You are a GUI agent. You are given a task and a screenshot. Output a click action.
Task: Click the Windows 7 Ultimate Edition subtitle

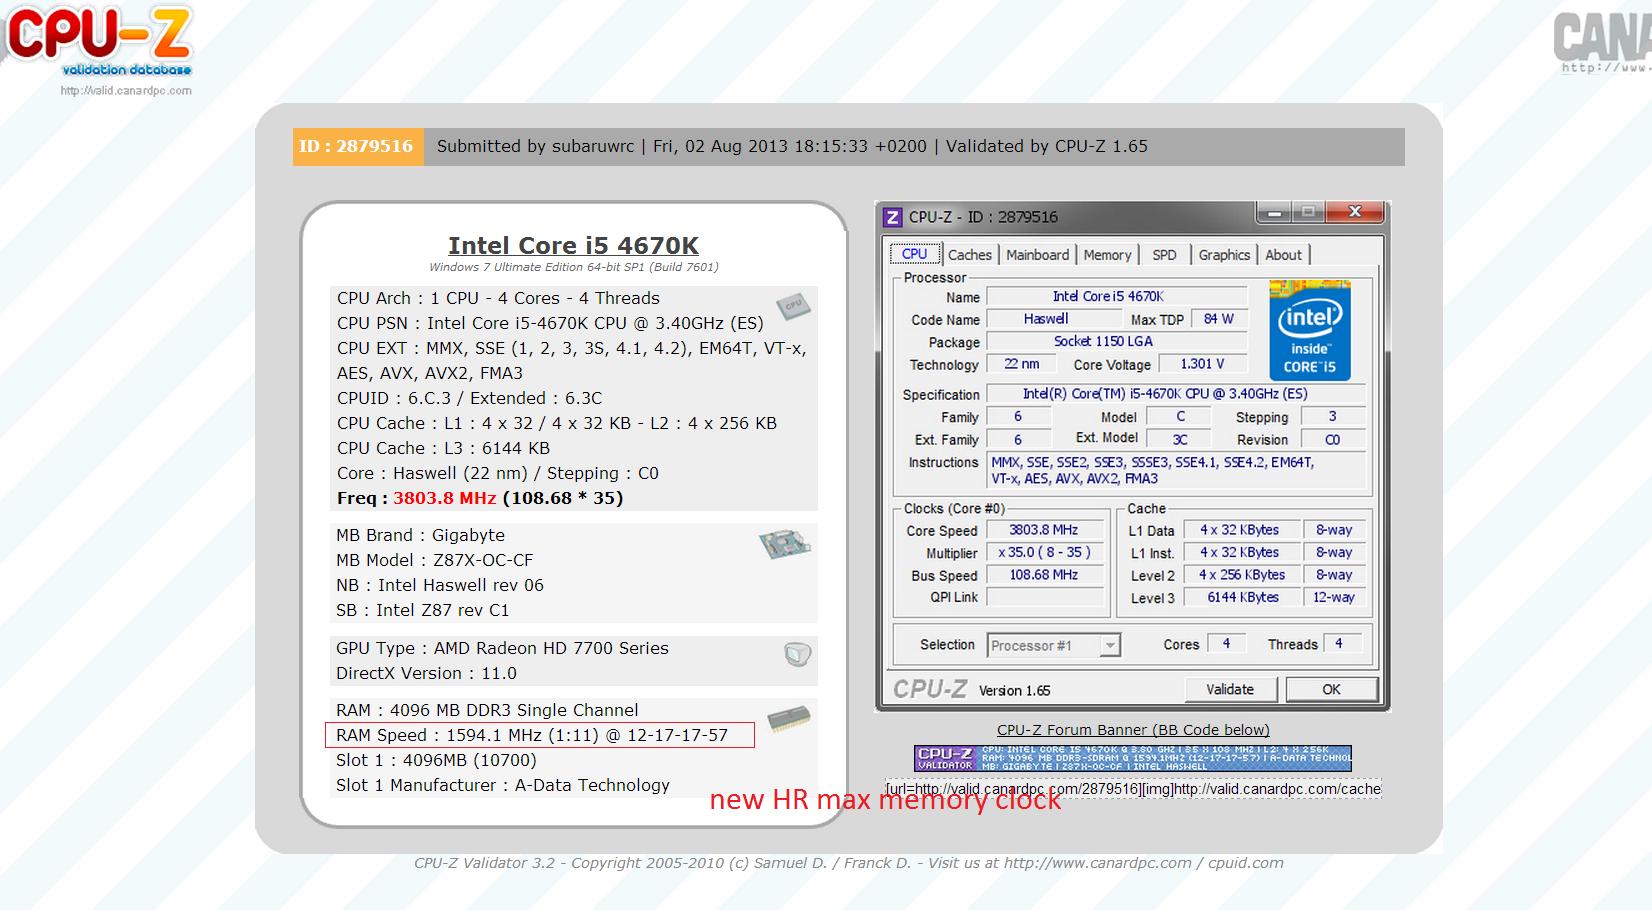tap(574, 267)
